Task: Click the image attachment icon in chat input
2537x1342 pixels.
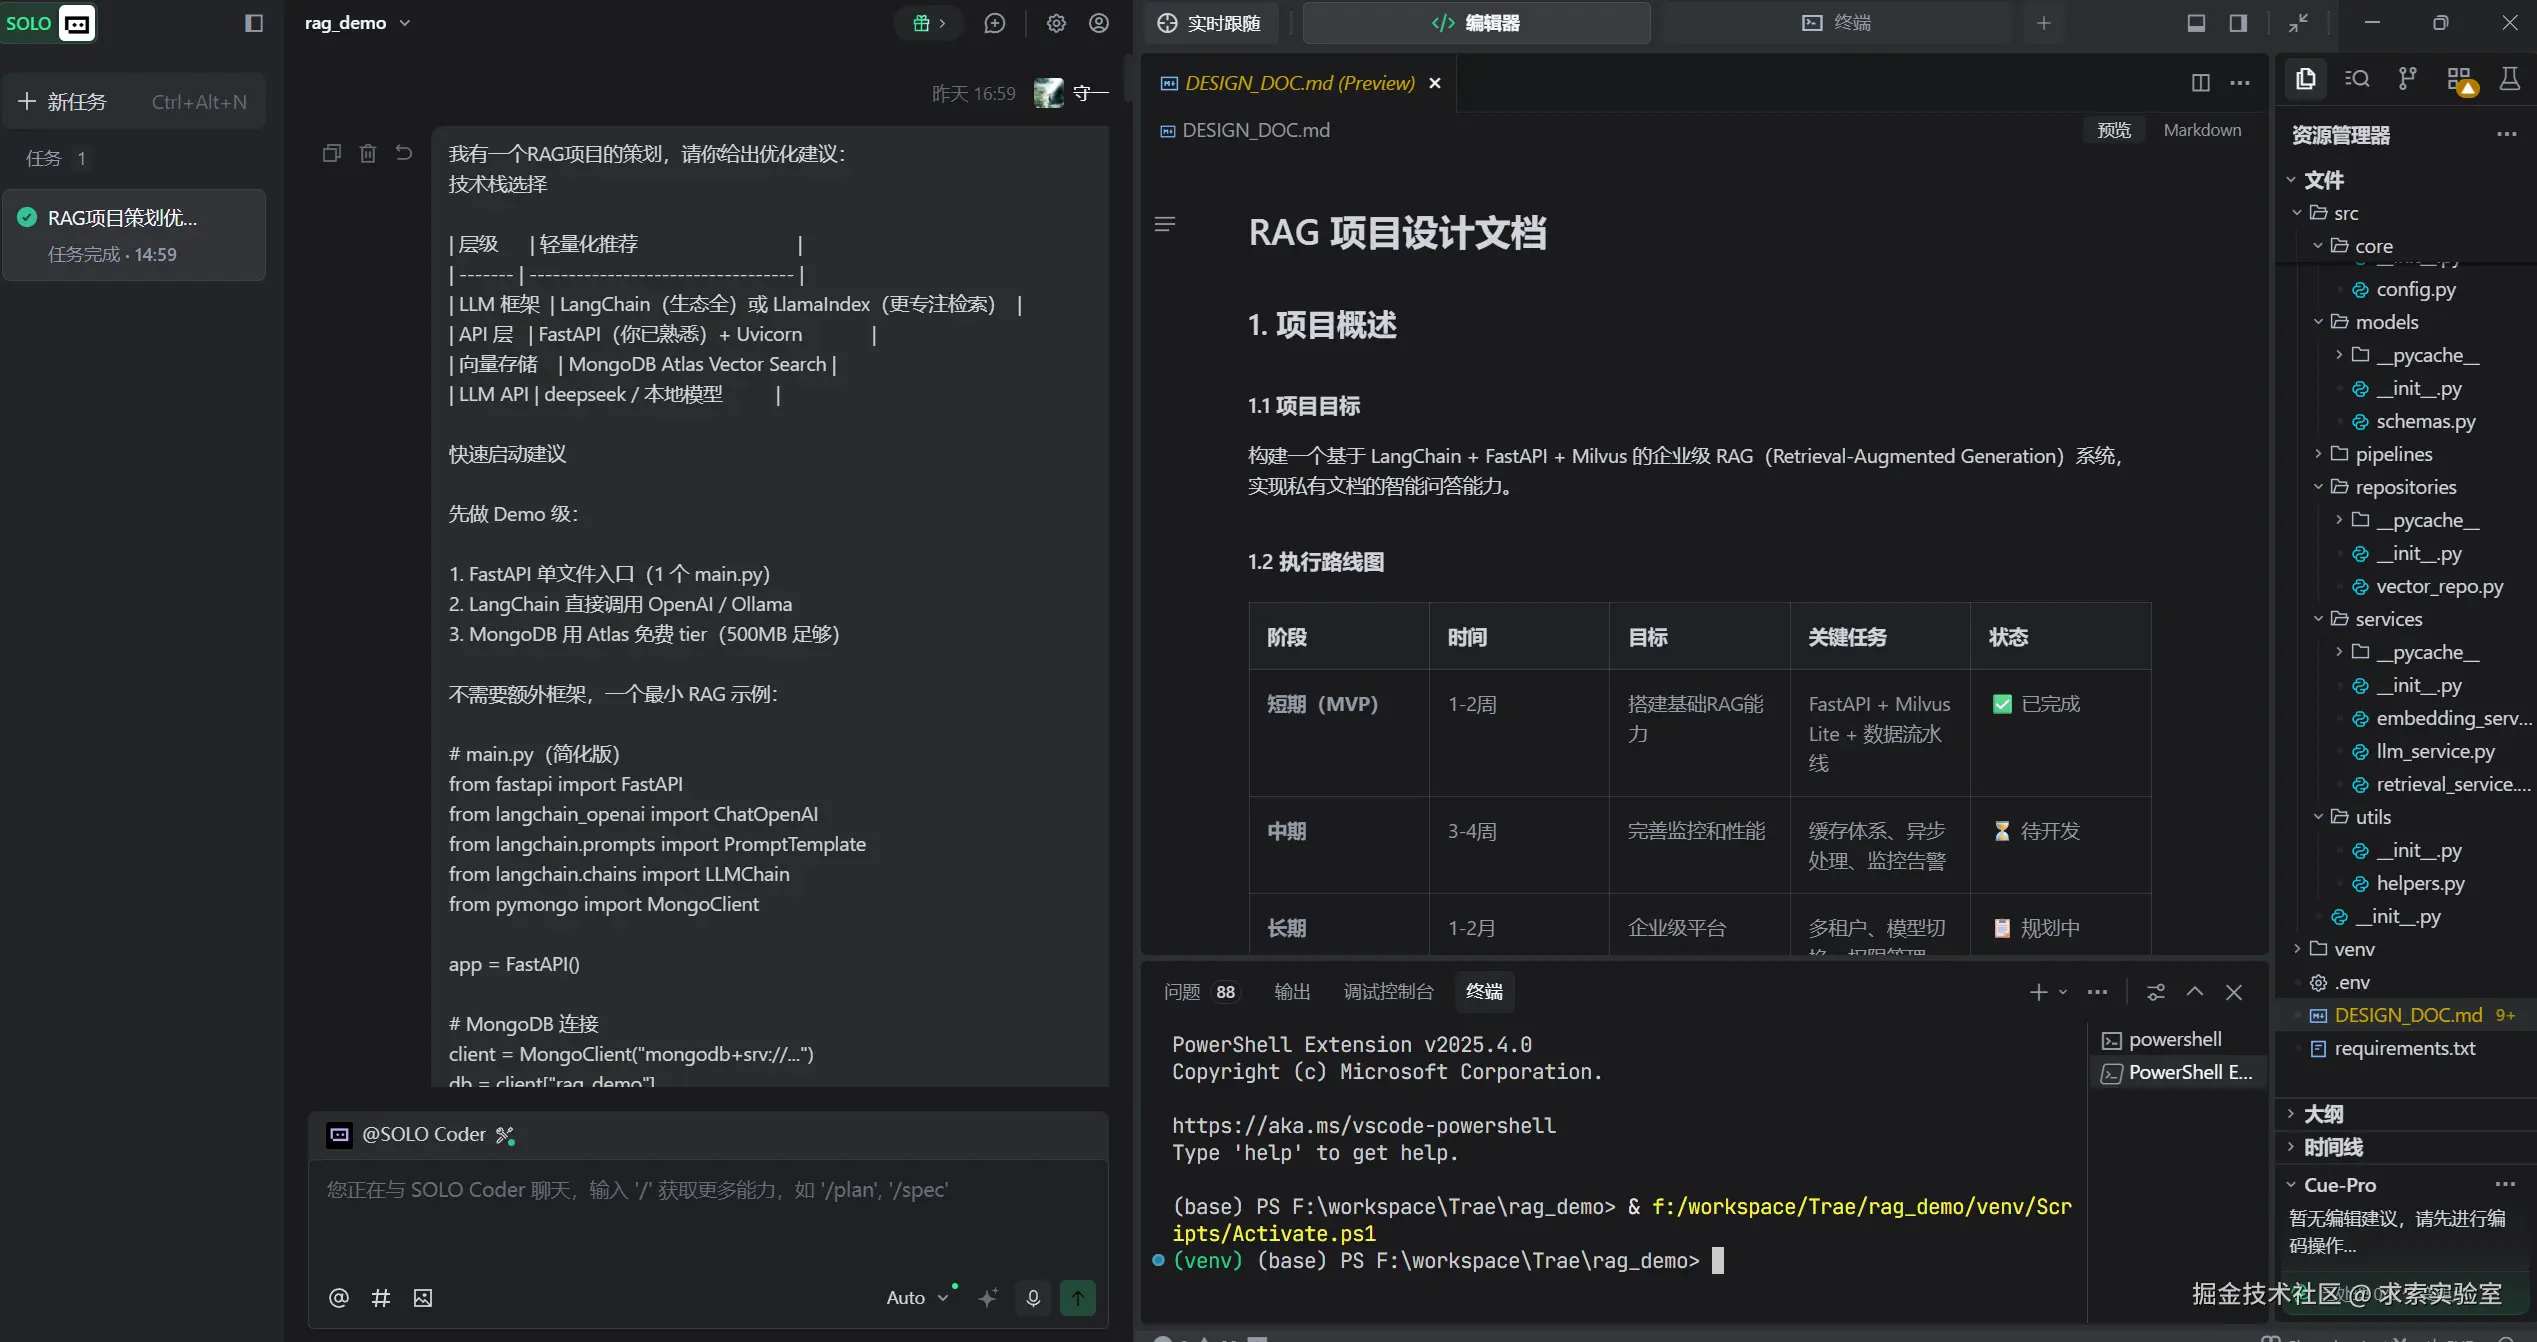Action: [423, 1297]
